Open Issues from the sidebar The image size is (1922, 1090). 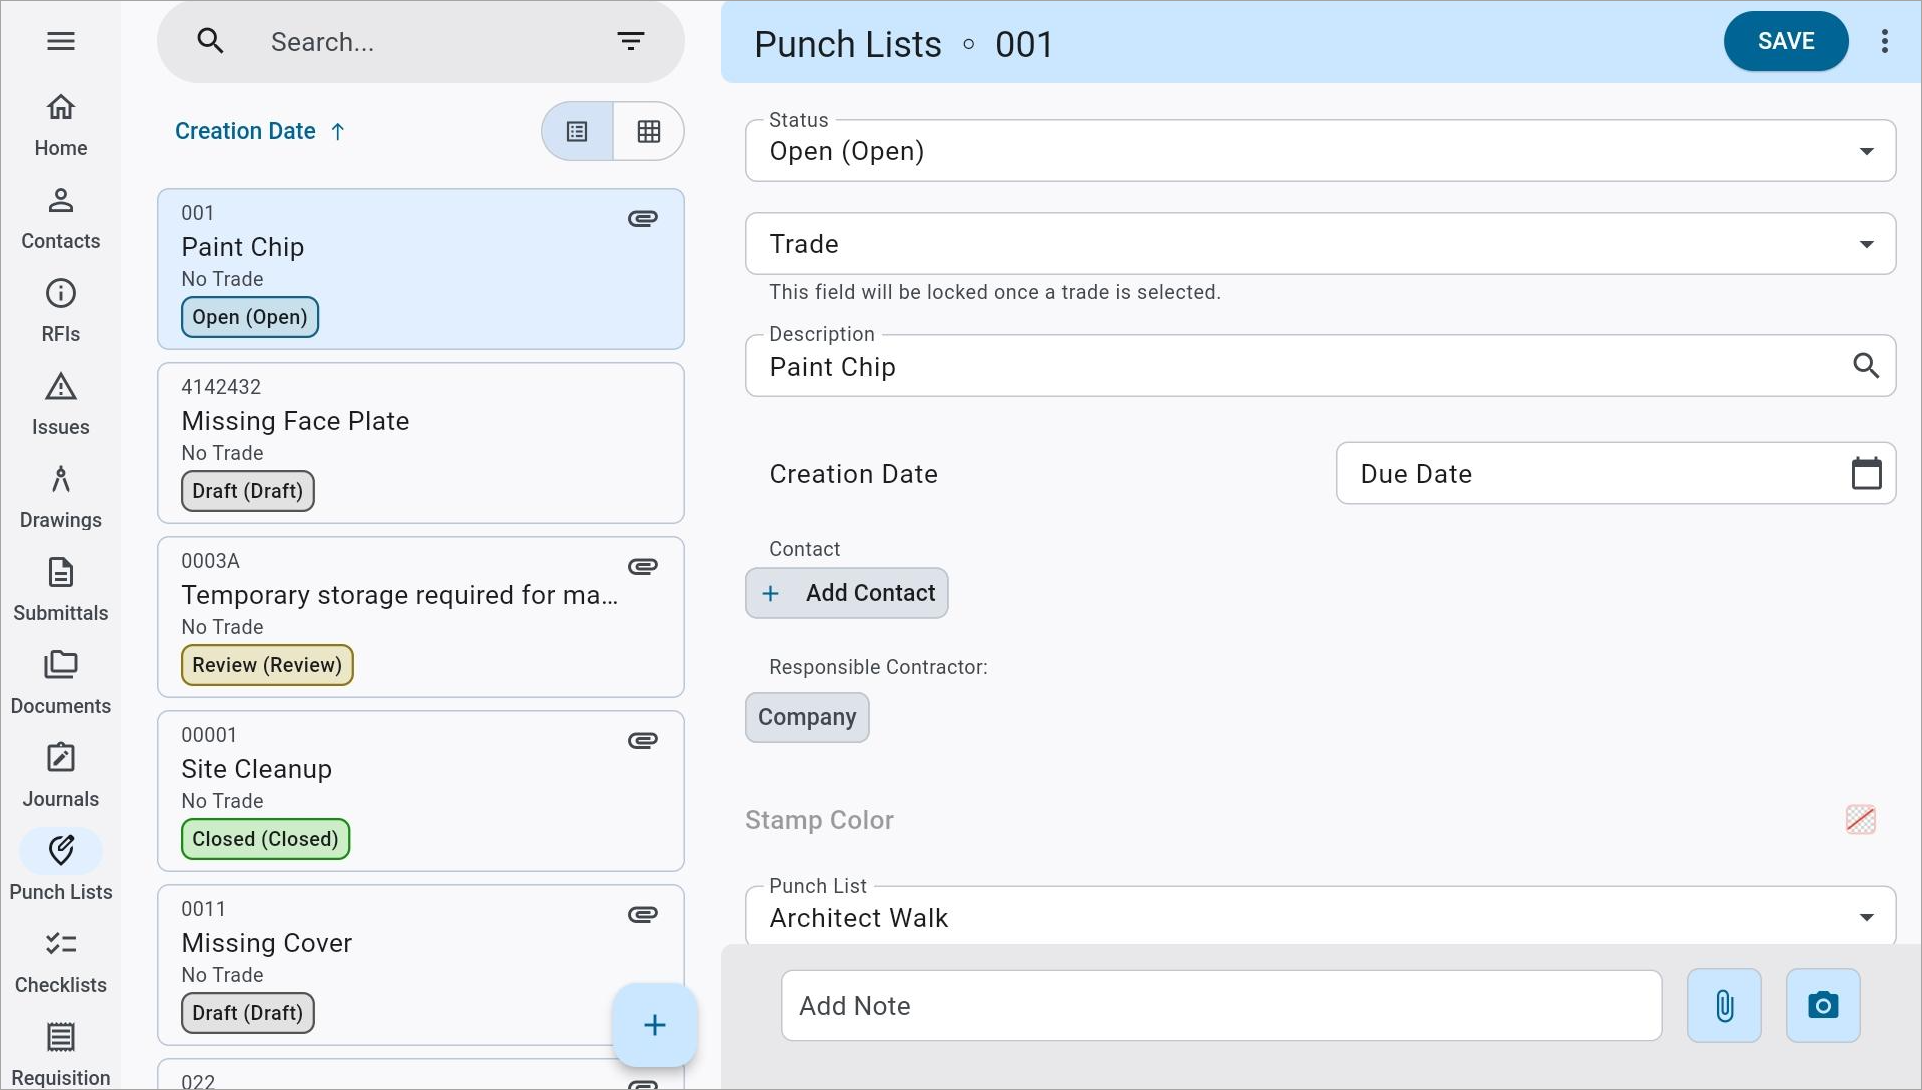(61, 404)
